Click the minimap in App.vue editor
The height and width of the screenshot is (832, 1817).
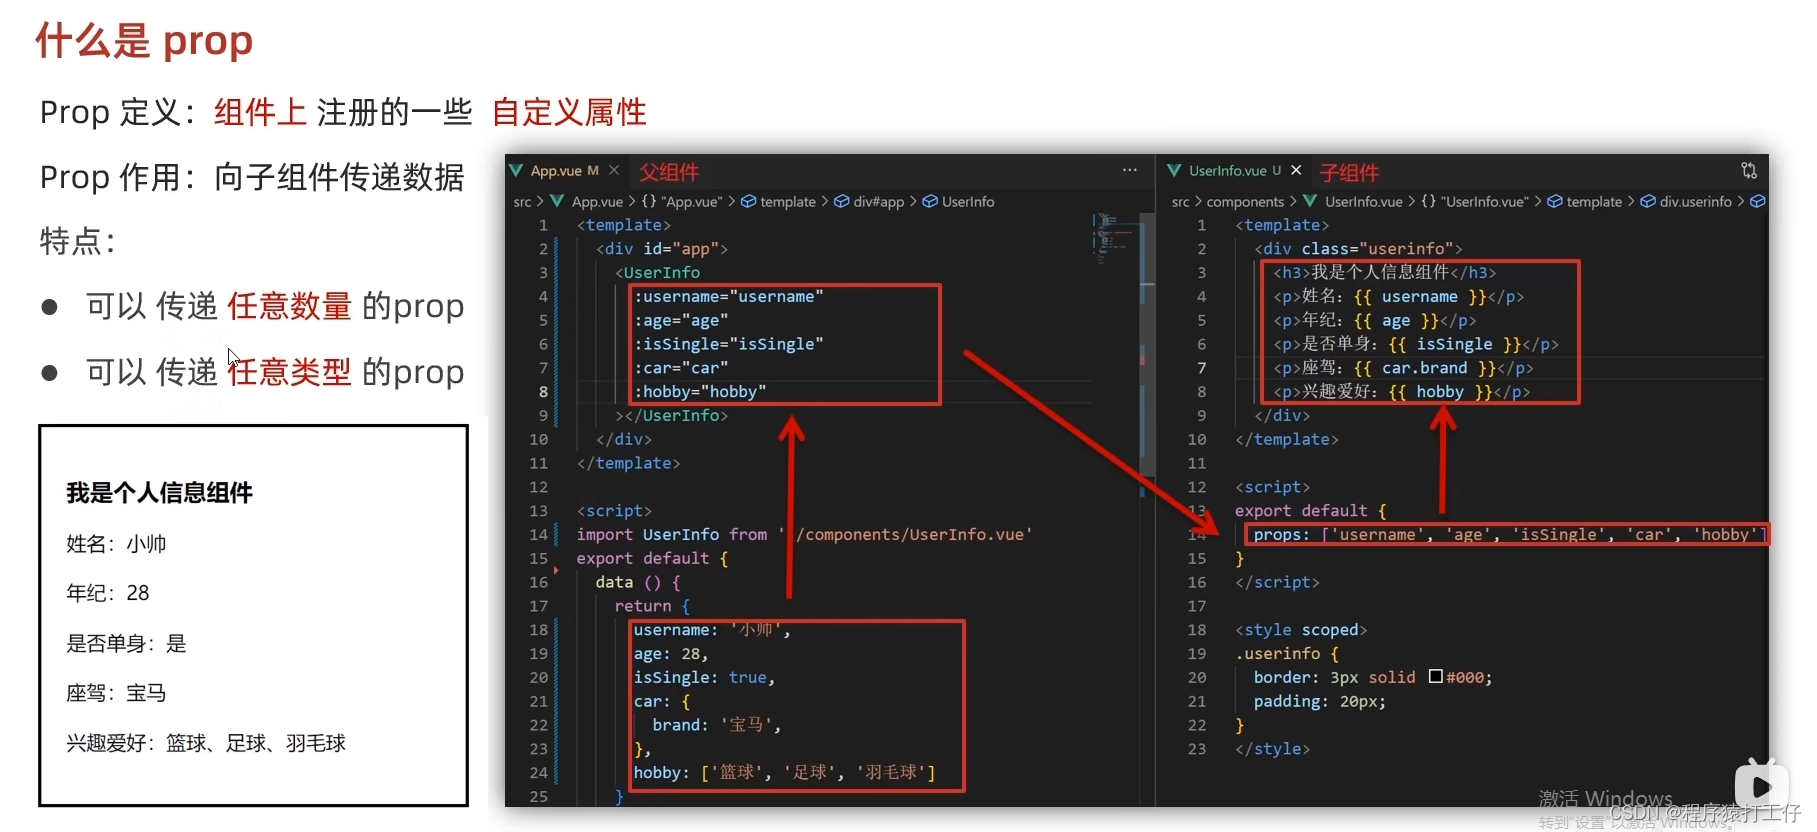click(1114, 238)
